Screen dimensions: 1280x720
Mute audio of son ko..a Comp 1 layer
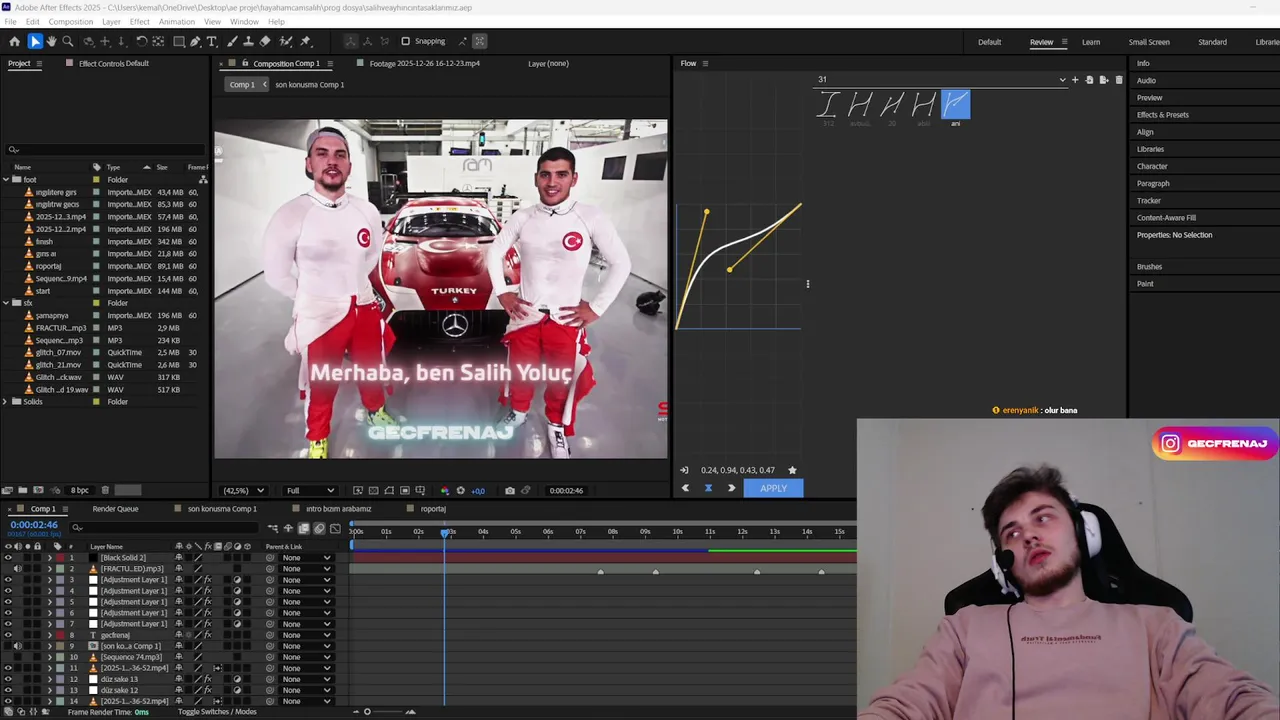coord(17,646)
